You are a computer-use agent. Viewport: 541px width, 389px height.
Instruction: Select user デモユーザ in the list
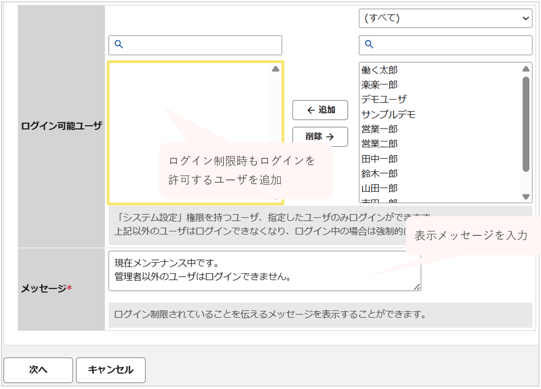click(x=384, y=99)
